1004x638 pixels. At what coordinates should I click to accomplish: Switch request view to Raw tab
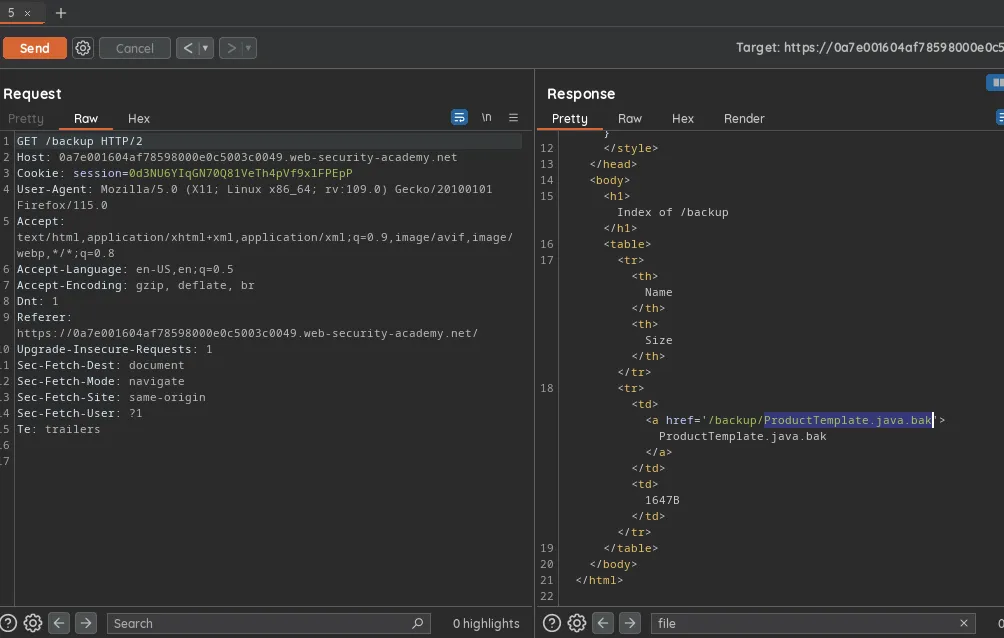pos(86,119)
